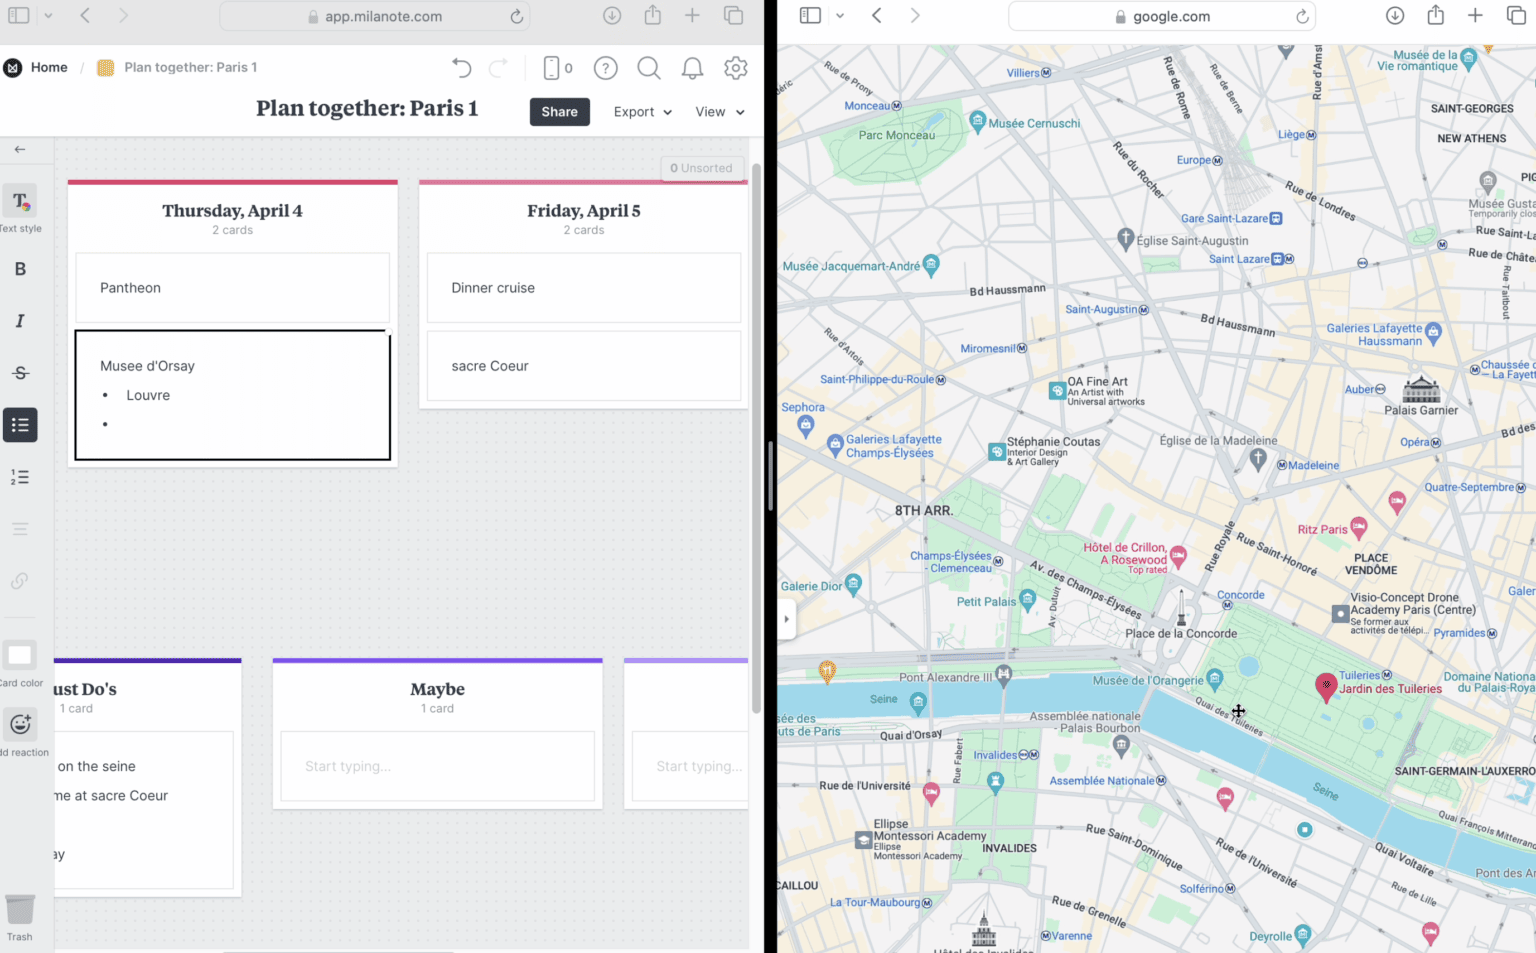Expand the View dropdown
The height and width of the screenshot is (953, 1536).
(720, 112)
